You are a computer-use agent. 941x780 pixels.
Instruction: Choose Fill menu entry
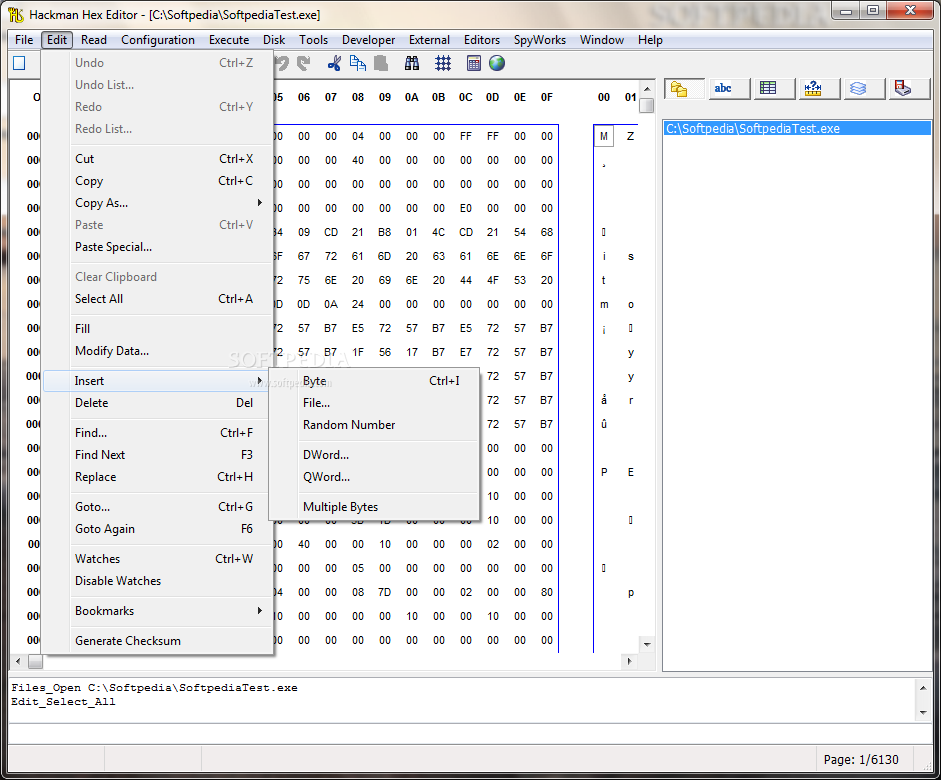tap(158, 329)
